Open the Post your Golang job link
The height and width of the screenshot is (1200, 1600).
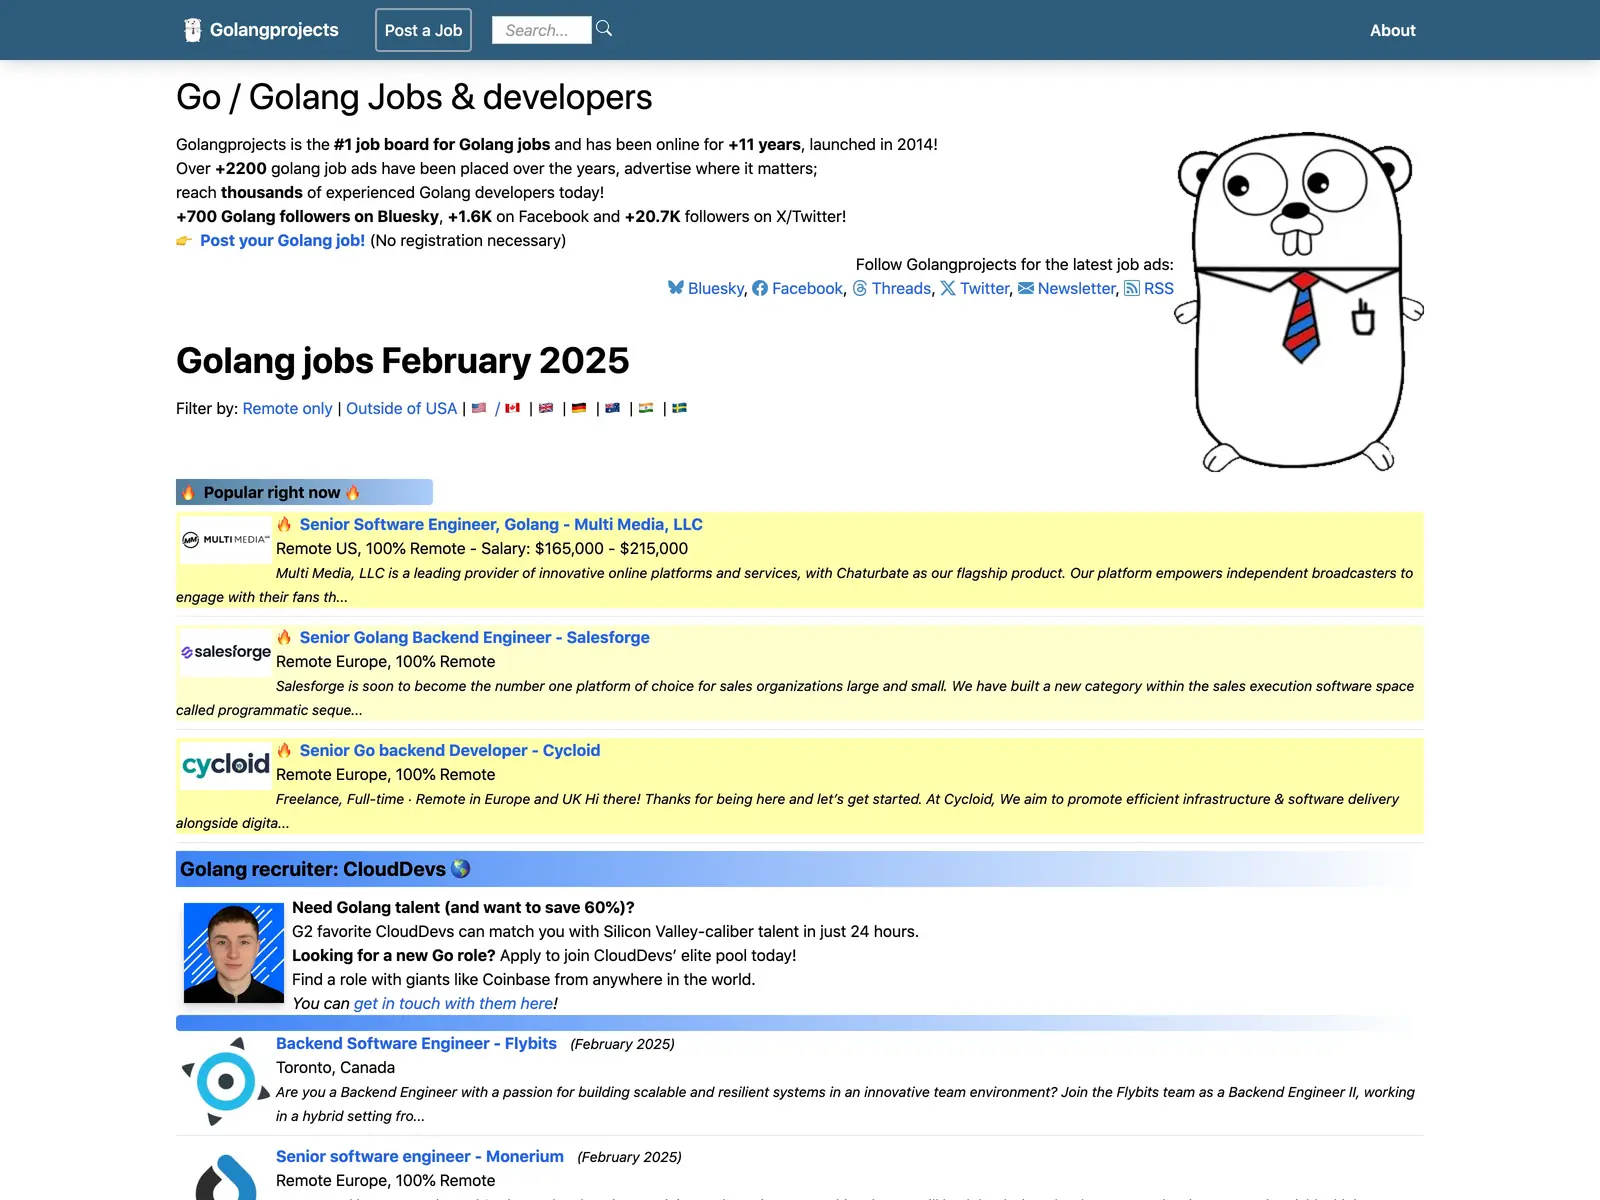click(282, 240)
